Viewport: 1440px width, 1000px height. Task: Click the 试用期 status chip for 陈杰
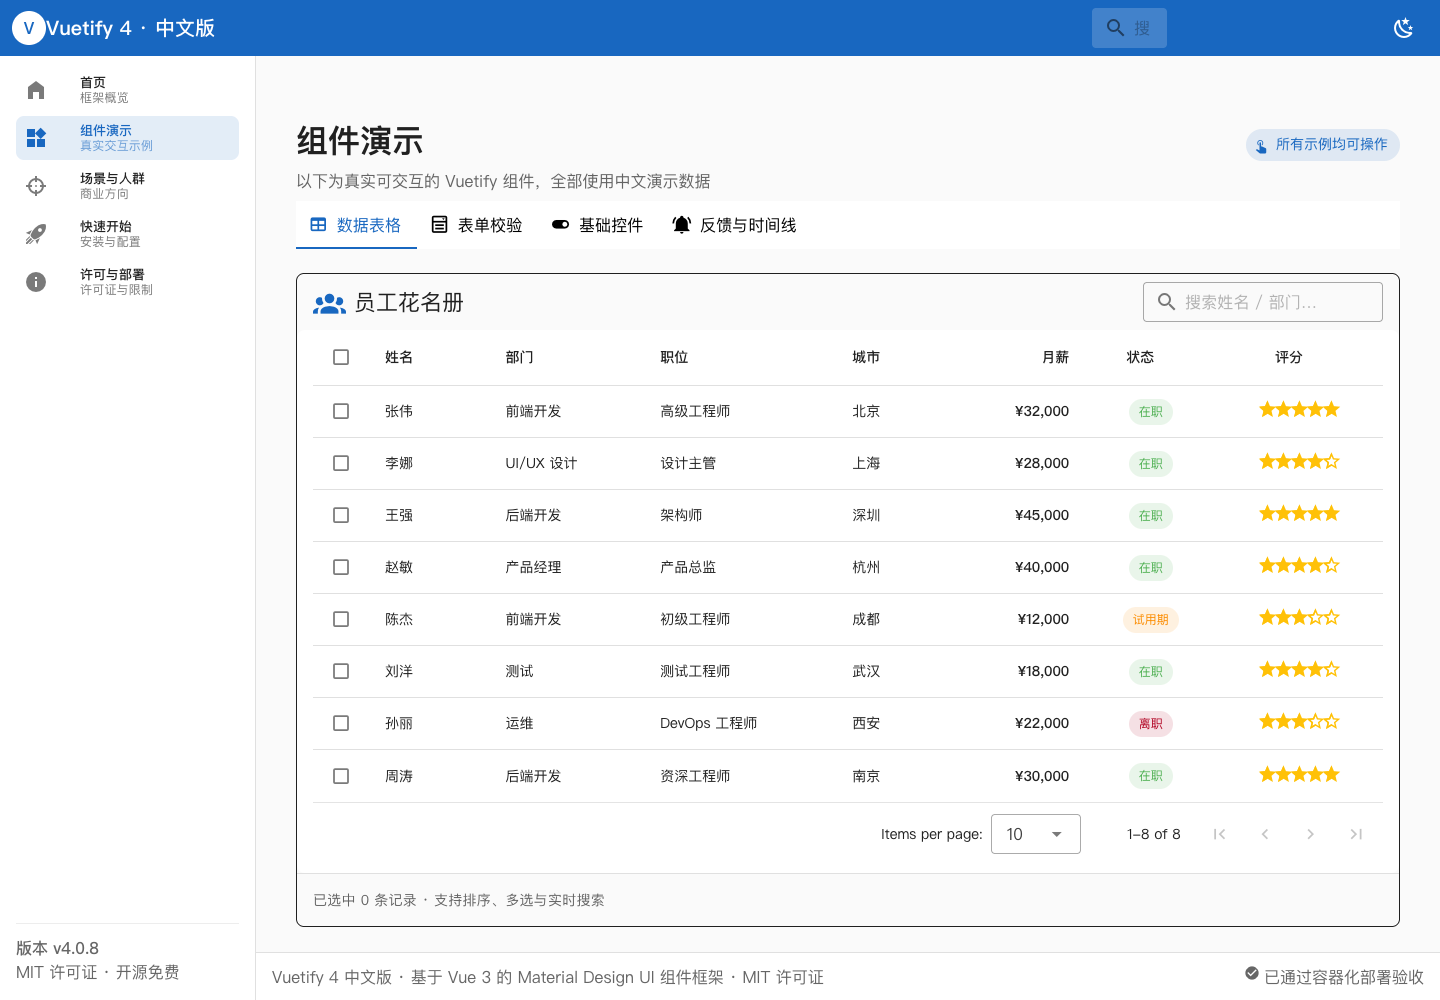[x=1151, y=620]
